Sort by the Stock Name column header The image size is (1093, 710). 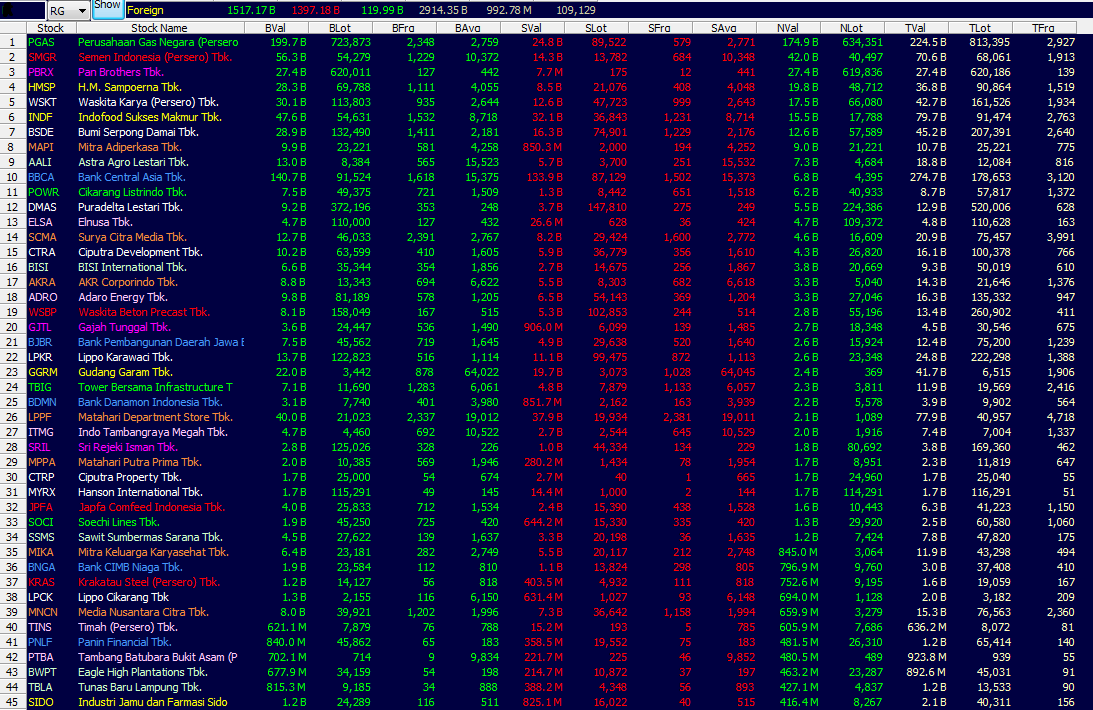pos(160,28)
